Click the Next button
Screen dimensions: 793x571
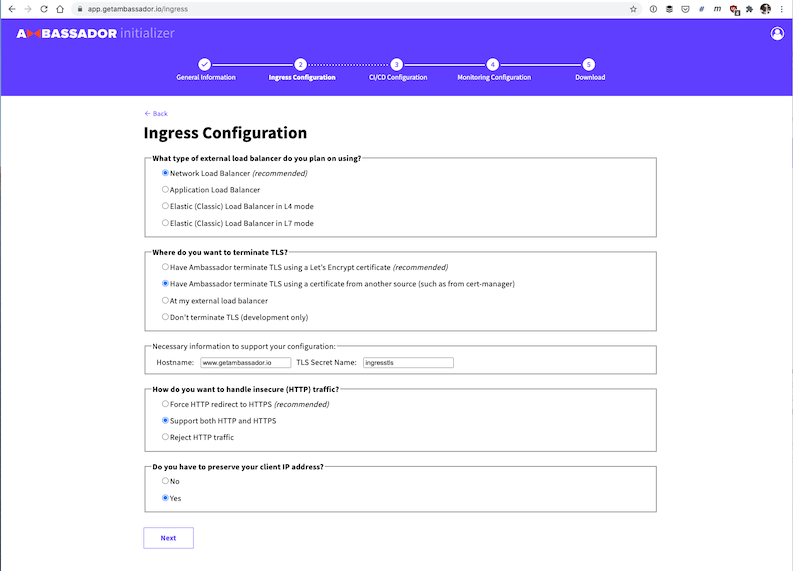click(168, 538)
